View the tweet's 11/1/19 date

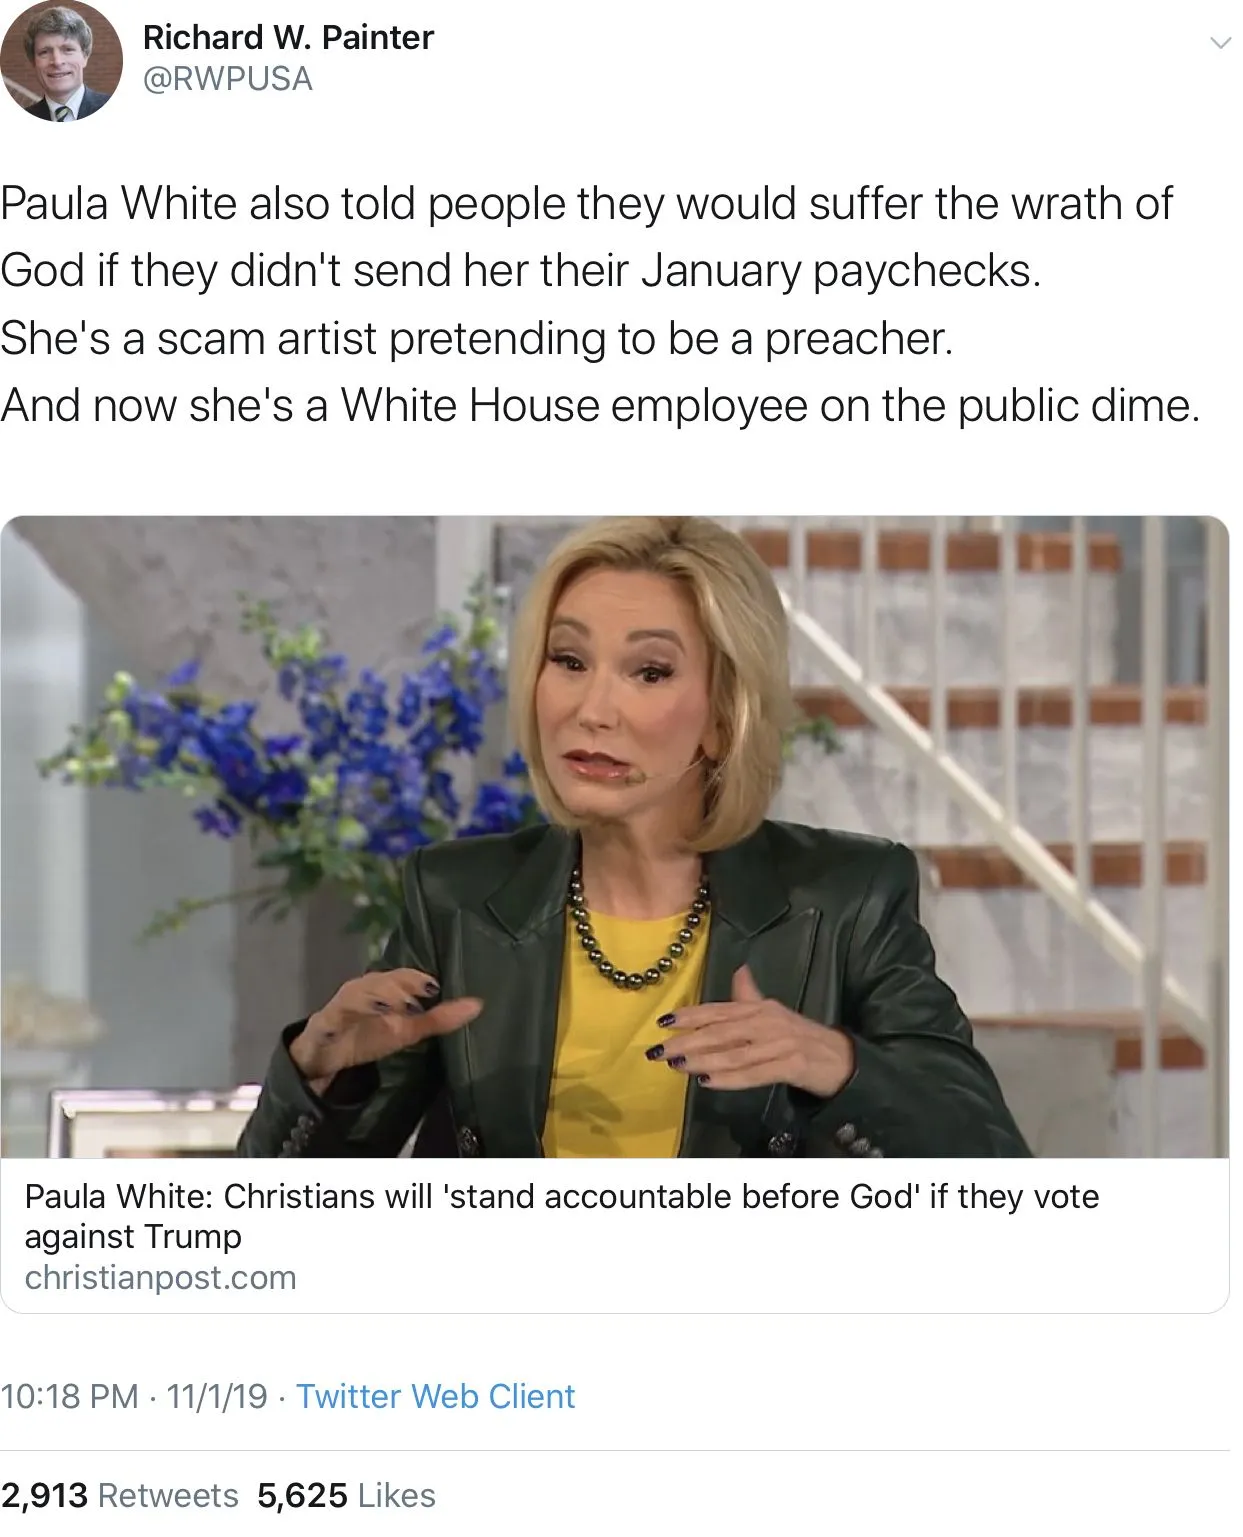(x=217, y=1396)
